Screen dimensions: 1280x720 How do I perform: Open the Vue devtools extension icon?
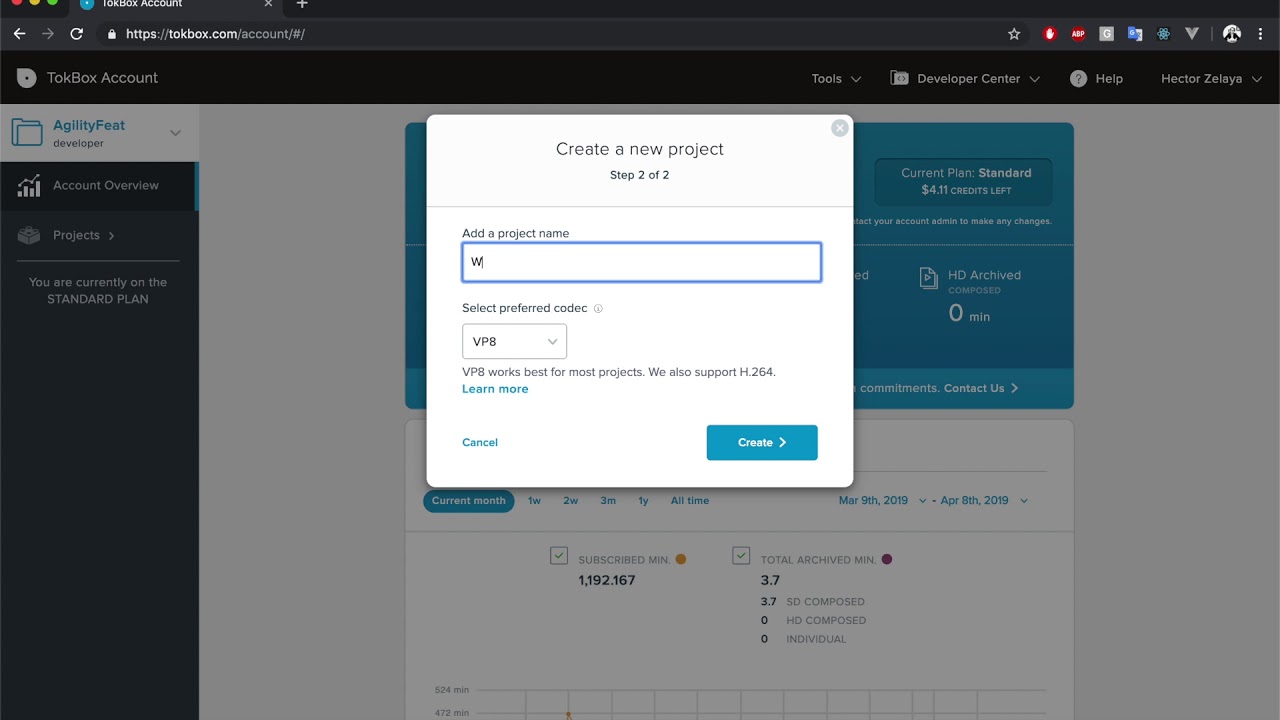pyautogui.click(x=1191, y=34)
